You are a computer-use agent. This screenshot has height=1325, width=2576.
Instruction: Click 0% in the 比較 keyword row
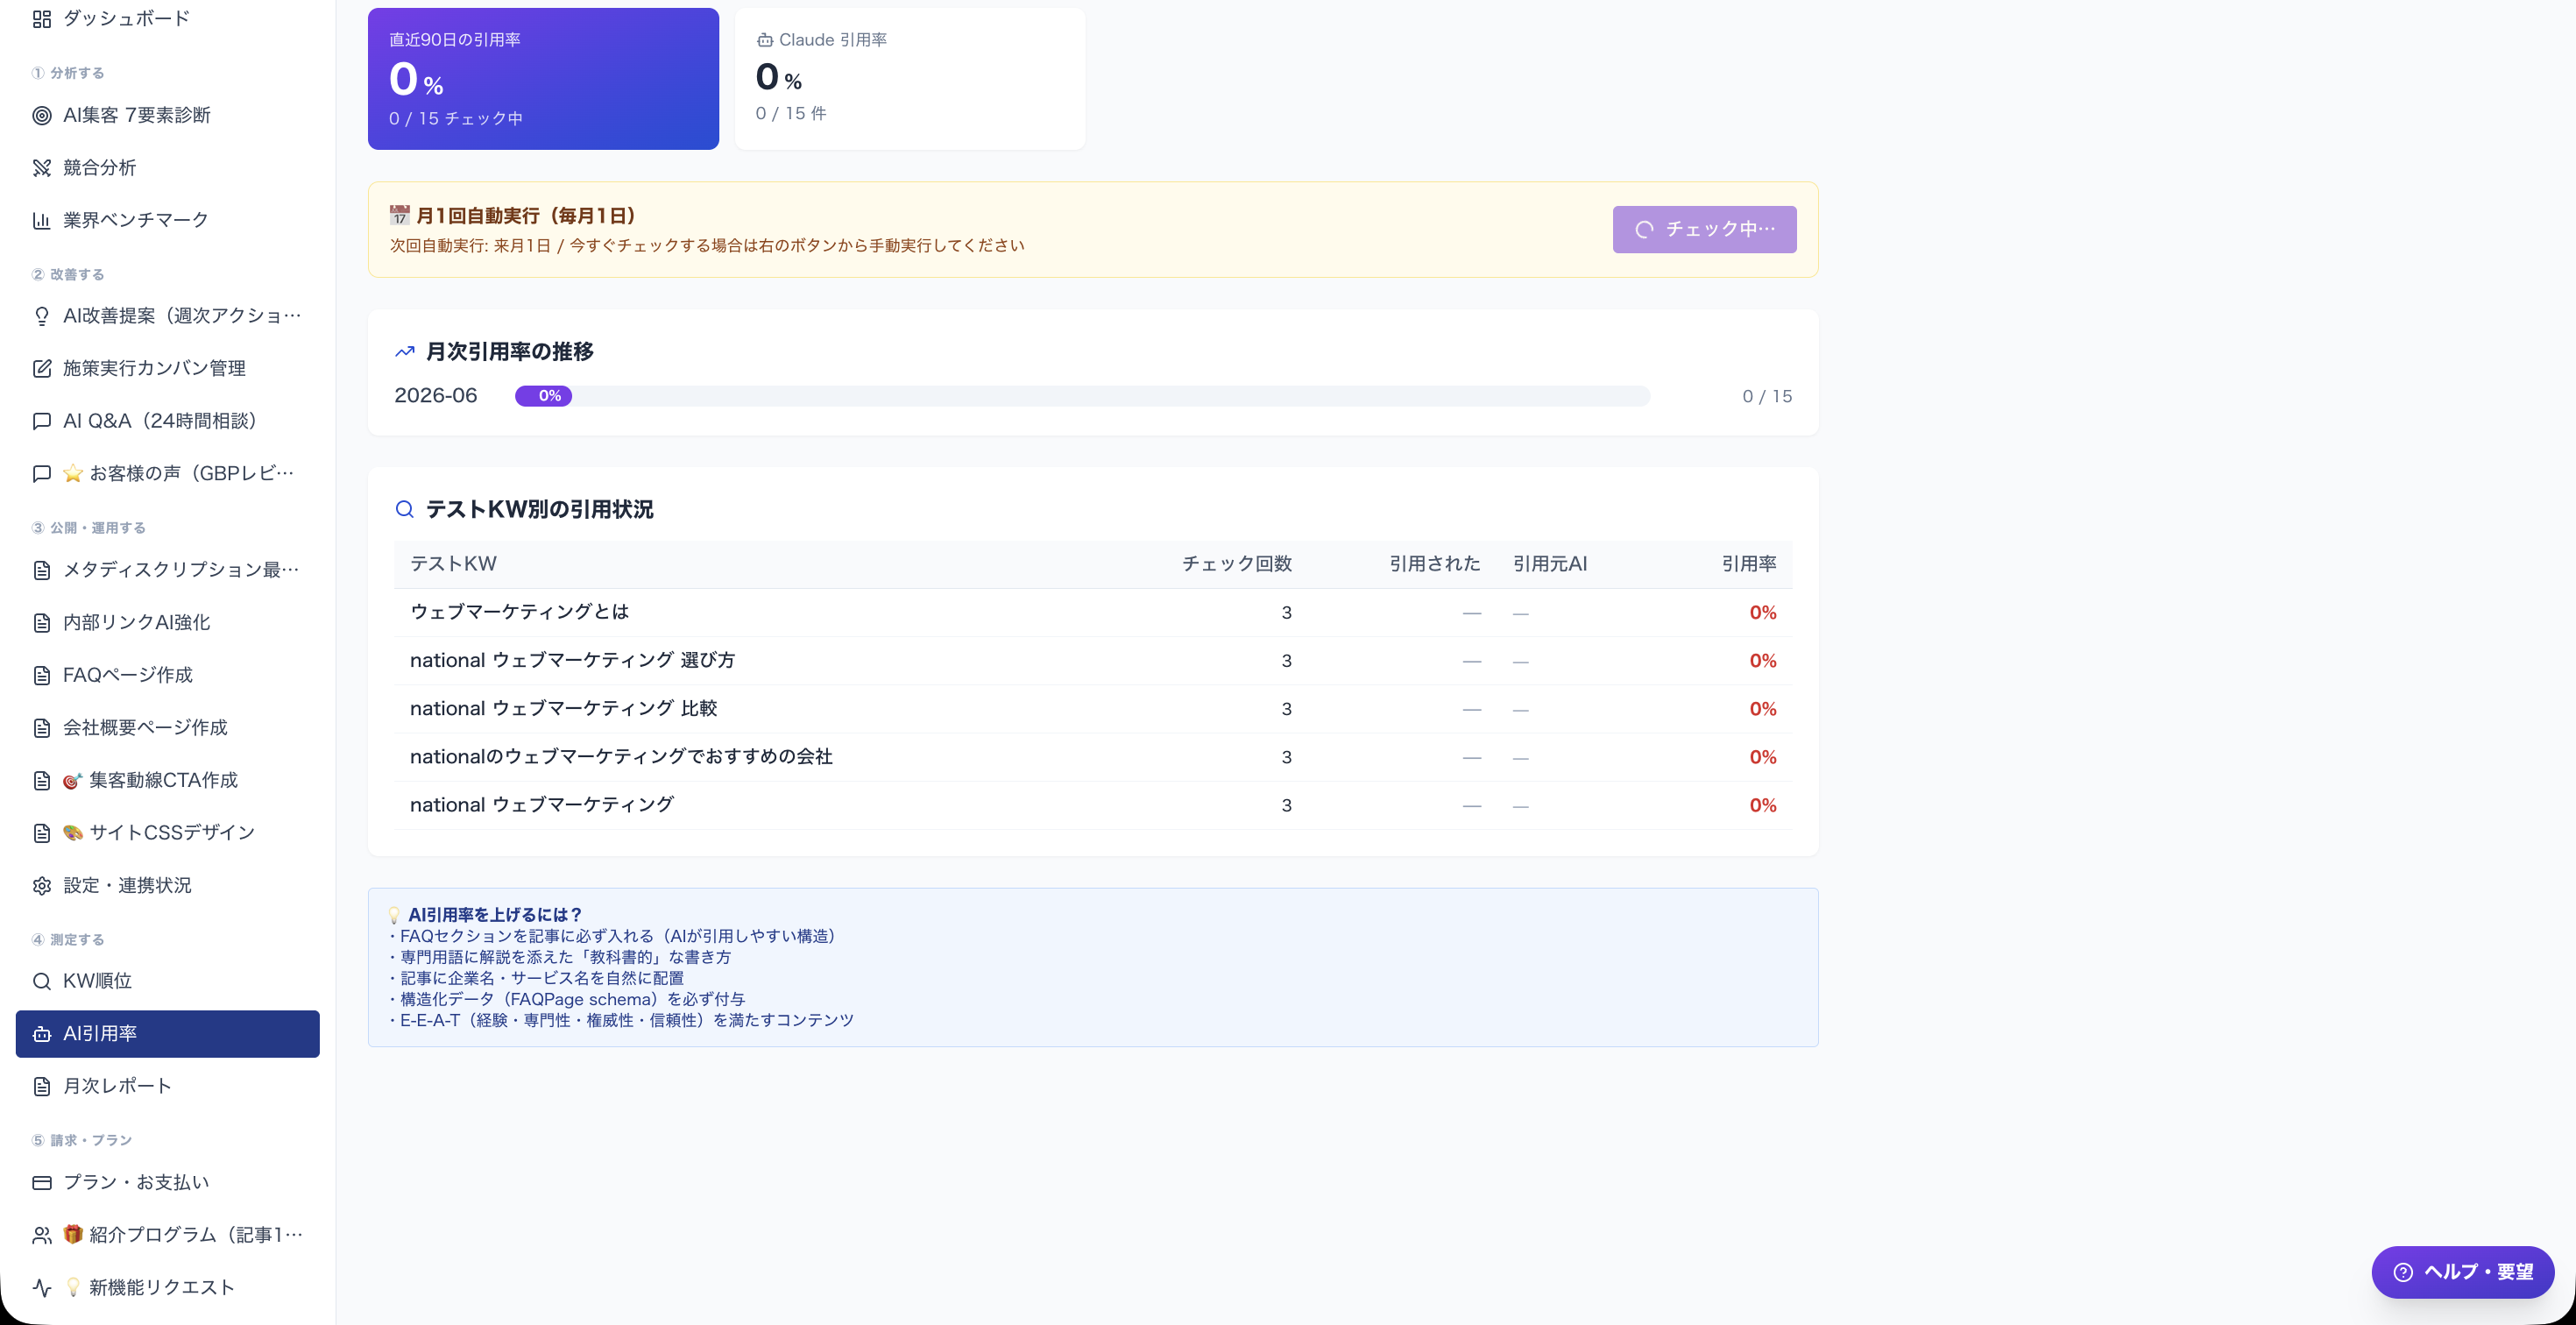click(1763, 709)
